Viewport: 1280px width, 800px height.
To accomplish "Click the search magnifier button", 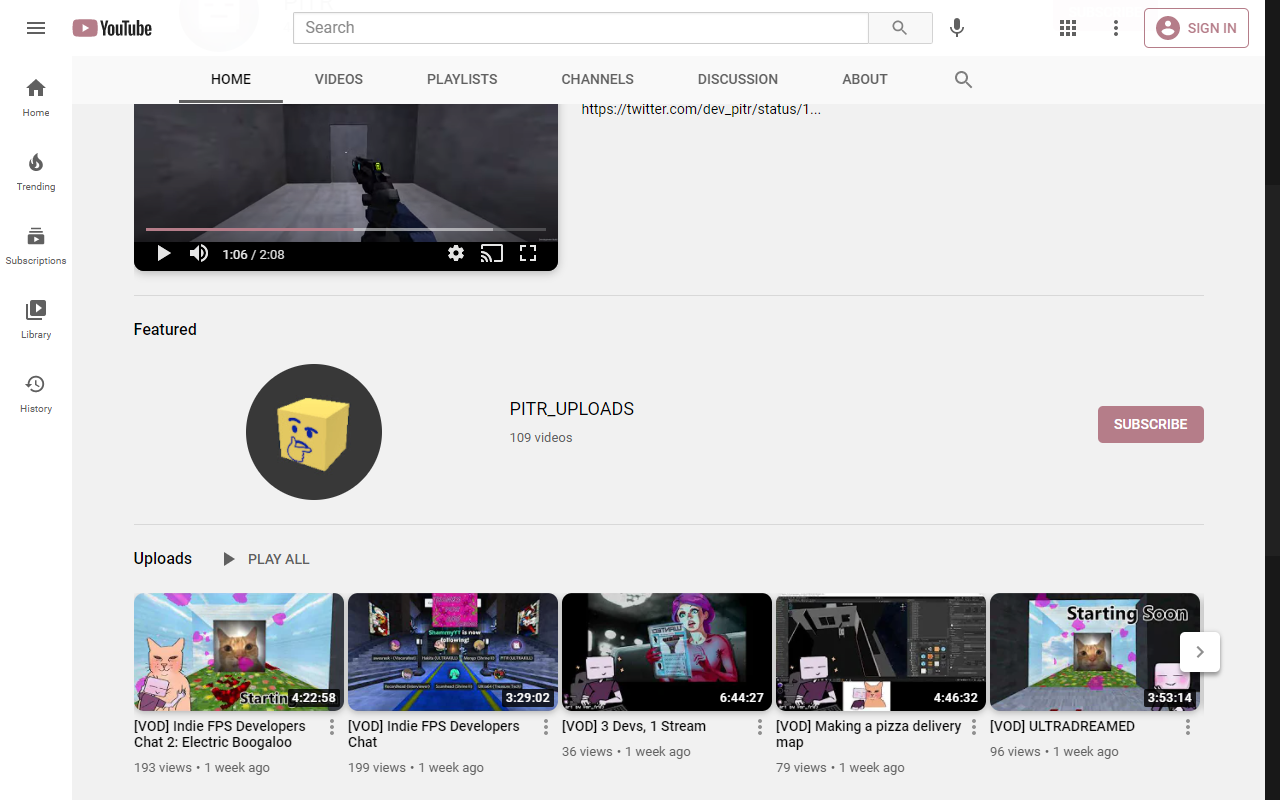I will point(900,28).
